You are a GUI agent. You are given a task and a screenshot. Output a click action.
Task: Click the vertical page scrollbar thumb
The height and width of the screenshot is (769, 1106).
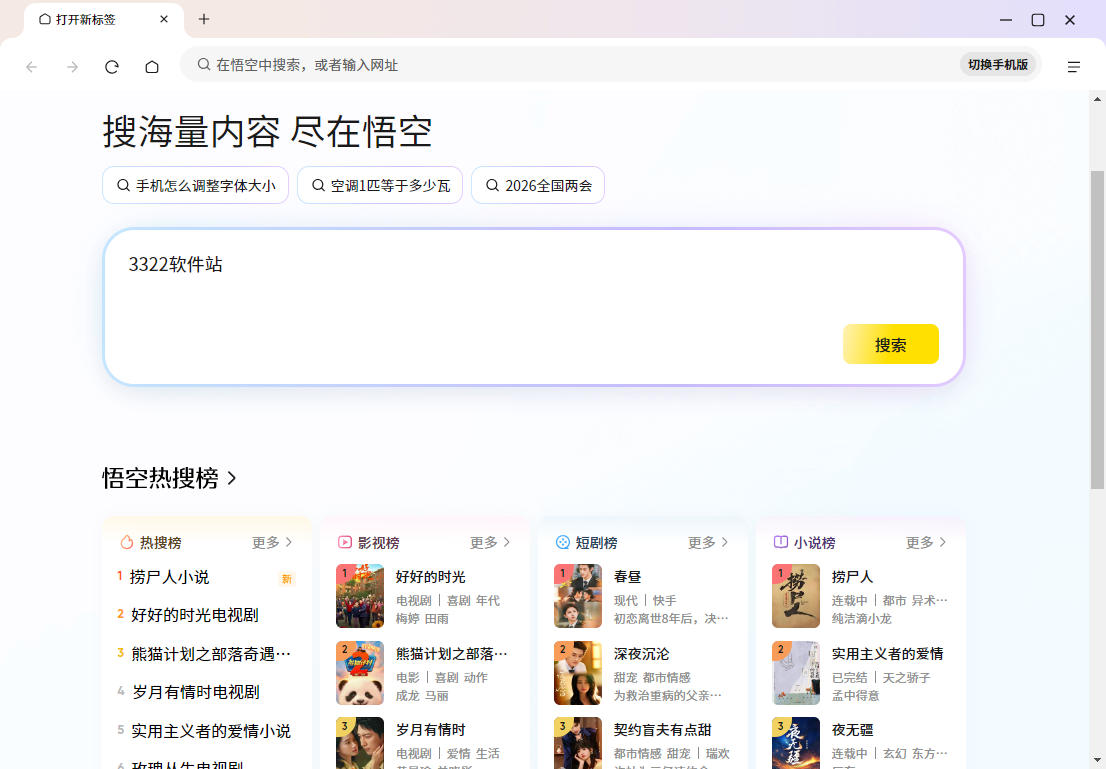point(1097,330)
